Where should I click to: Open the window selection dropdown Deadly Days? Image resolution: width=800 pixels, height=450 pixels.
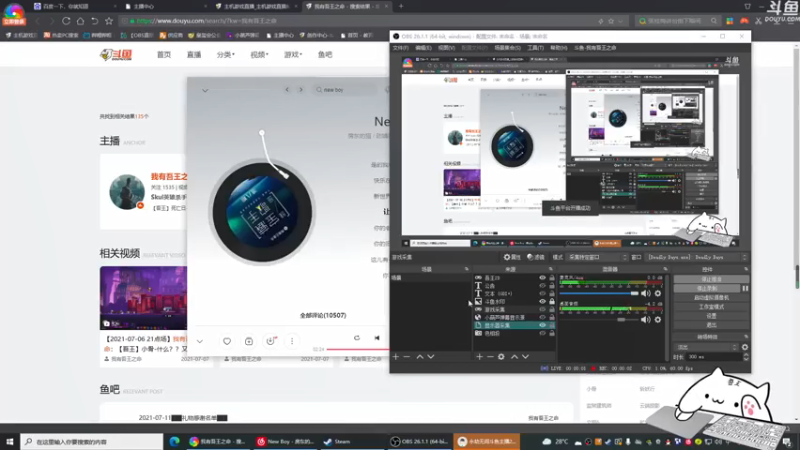697,257
